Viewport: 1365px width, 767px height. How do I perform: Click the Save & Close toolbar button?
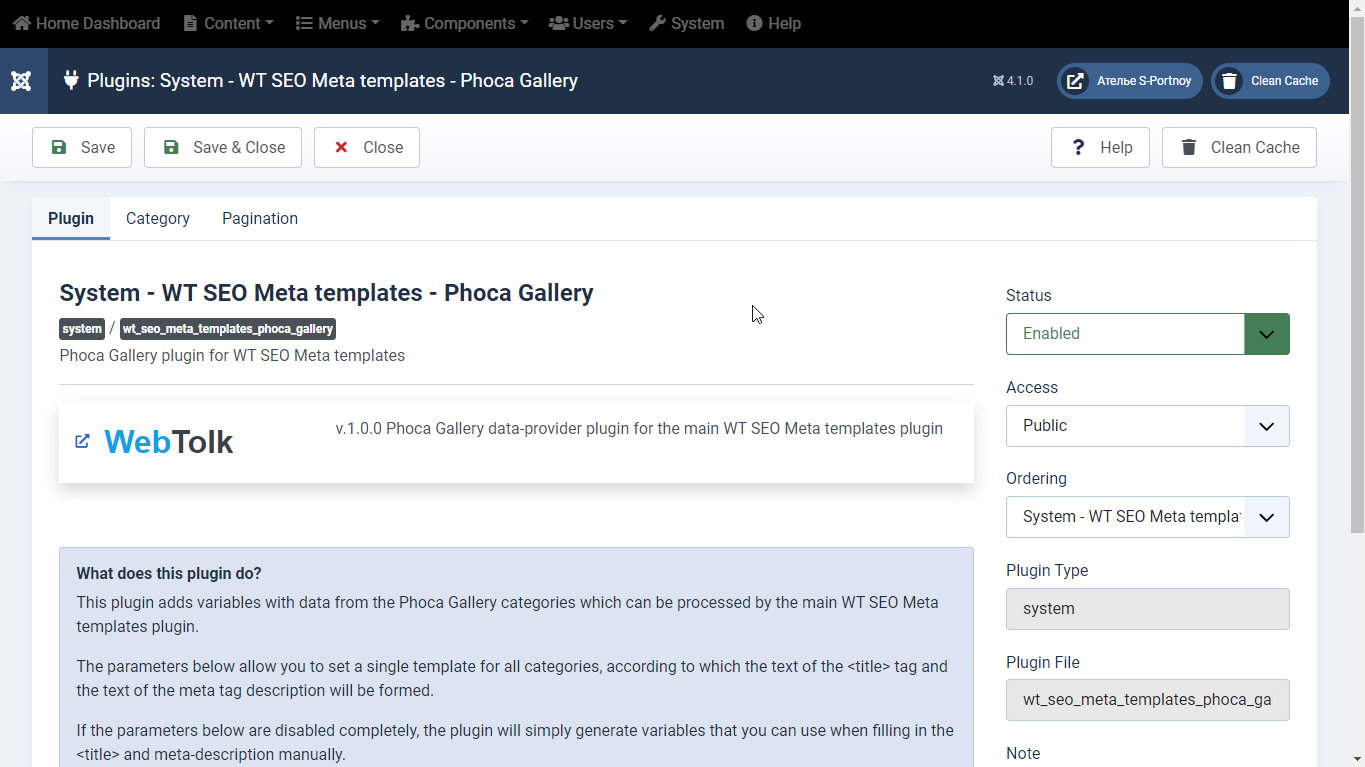pyautogui.click(x=223, y=147)
